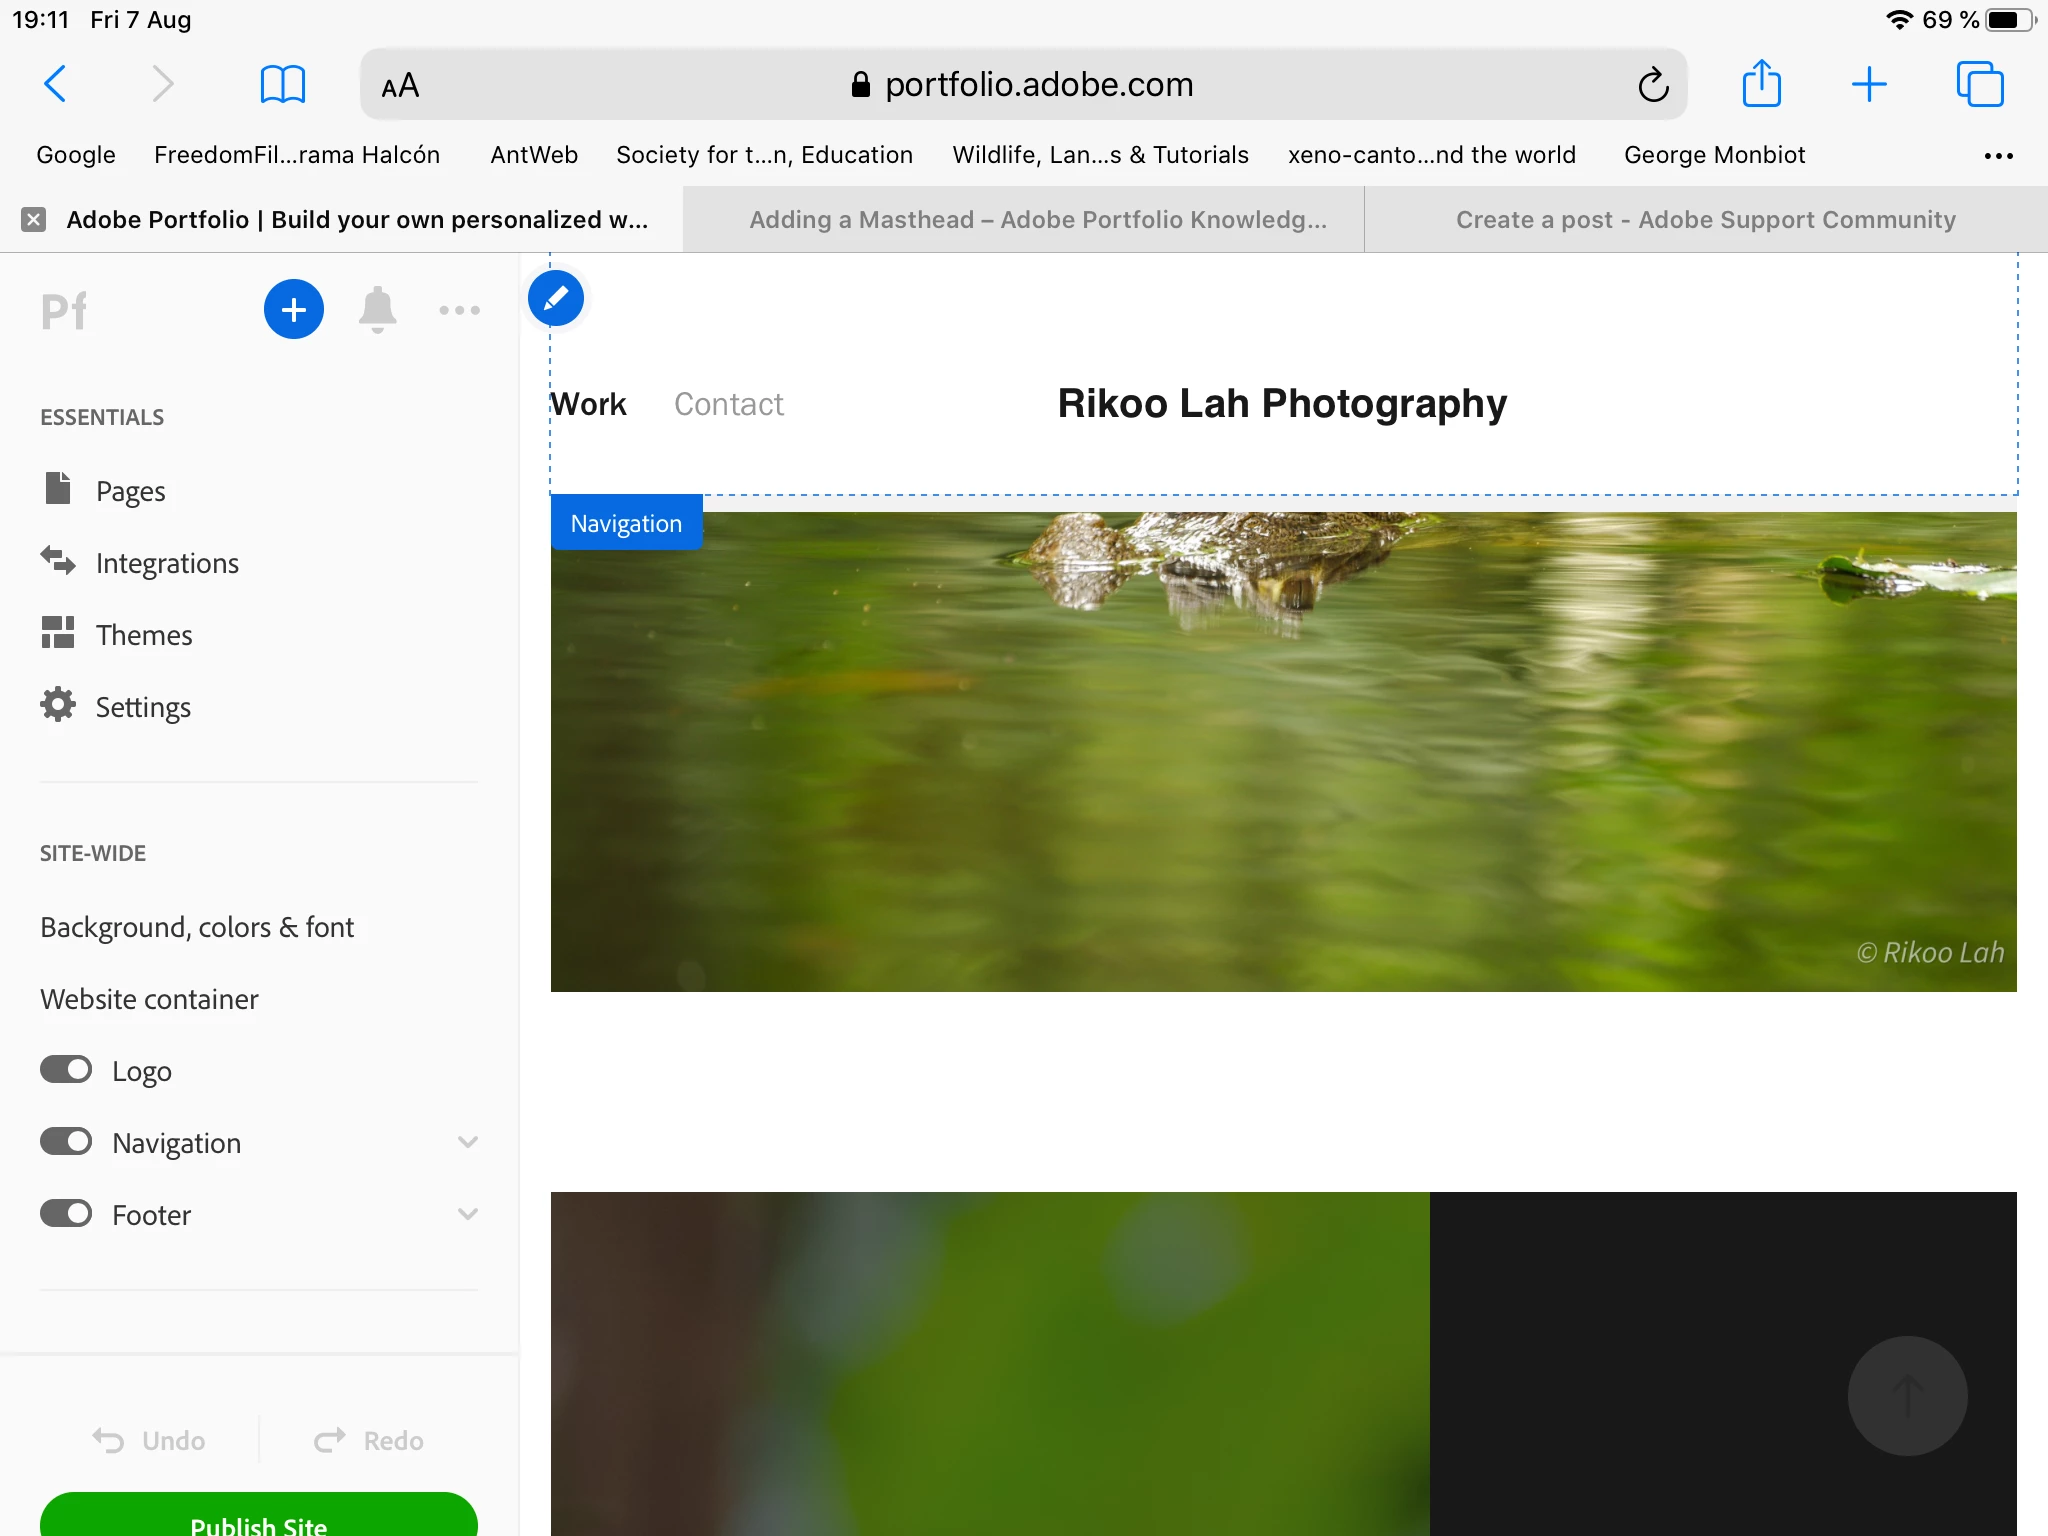Click the Pf Adobe Portfolio logo
The width and height of the screenshot is (2048, 1536).
[64, 311]
